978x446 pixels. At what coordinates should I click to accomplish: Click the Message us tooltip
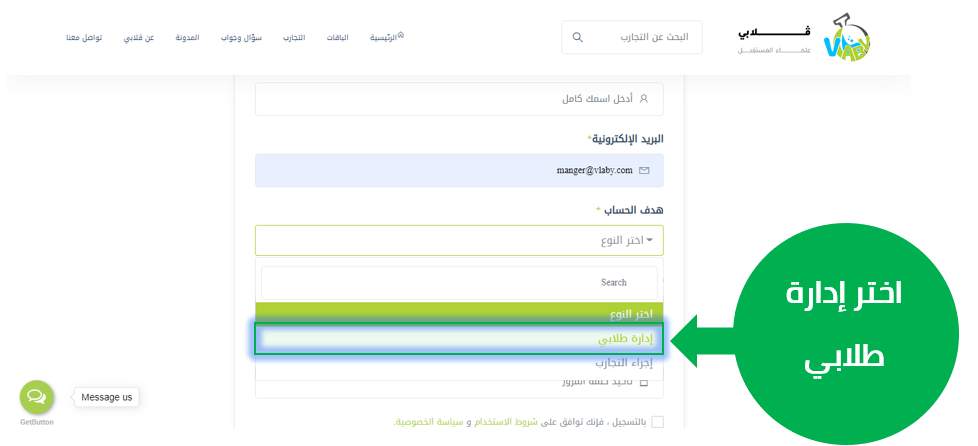[106, 397]
